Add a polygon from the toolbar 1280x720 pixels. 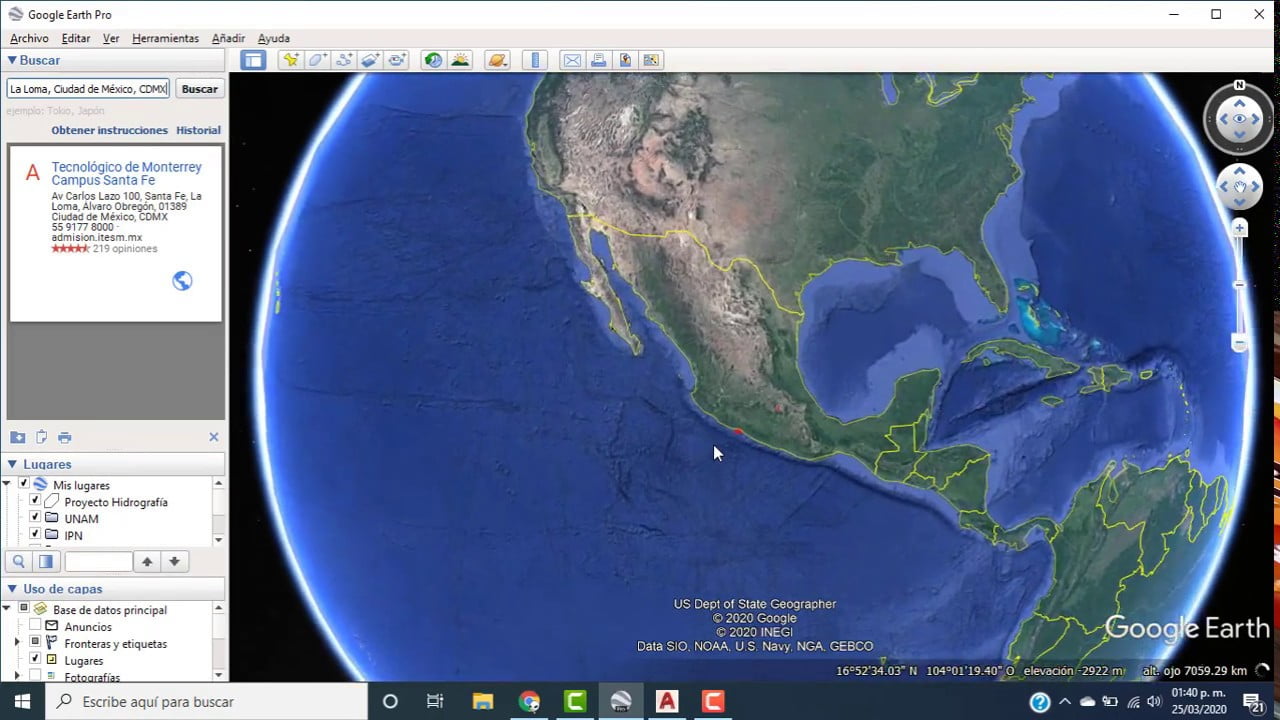point(318,60)
